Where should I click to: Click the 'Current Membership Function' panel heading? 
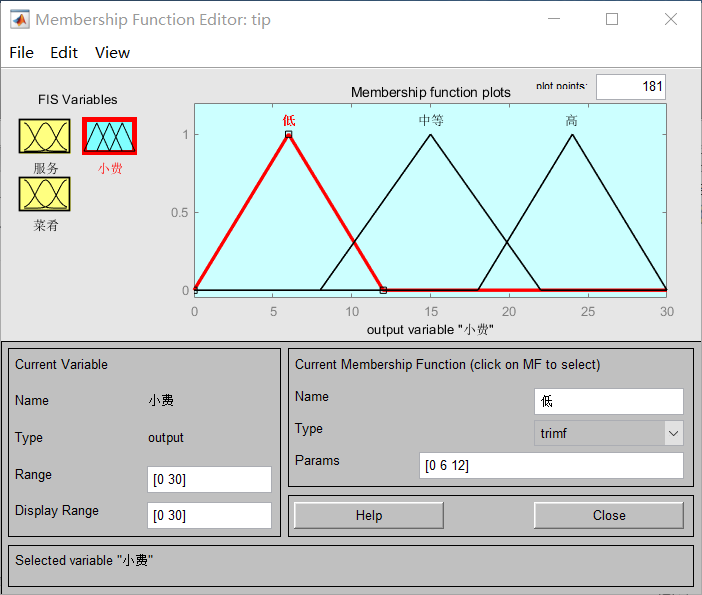447,364
